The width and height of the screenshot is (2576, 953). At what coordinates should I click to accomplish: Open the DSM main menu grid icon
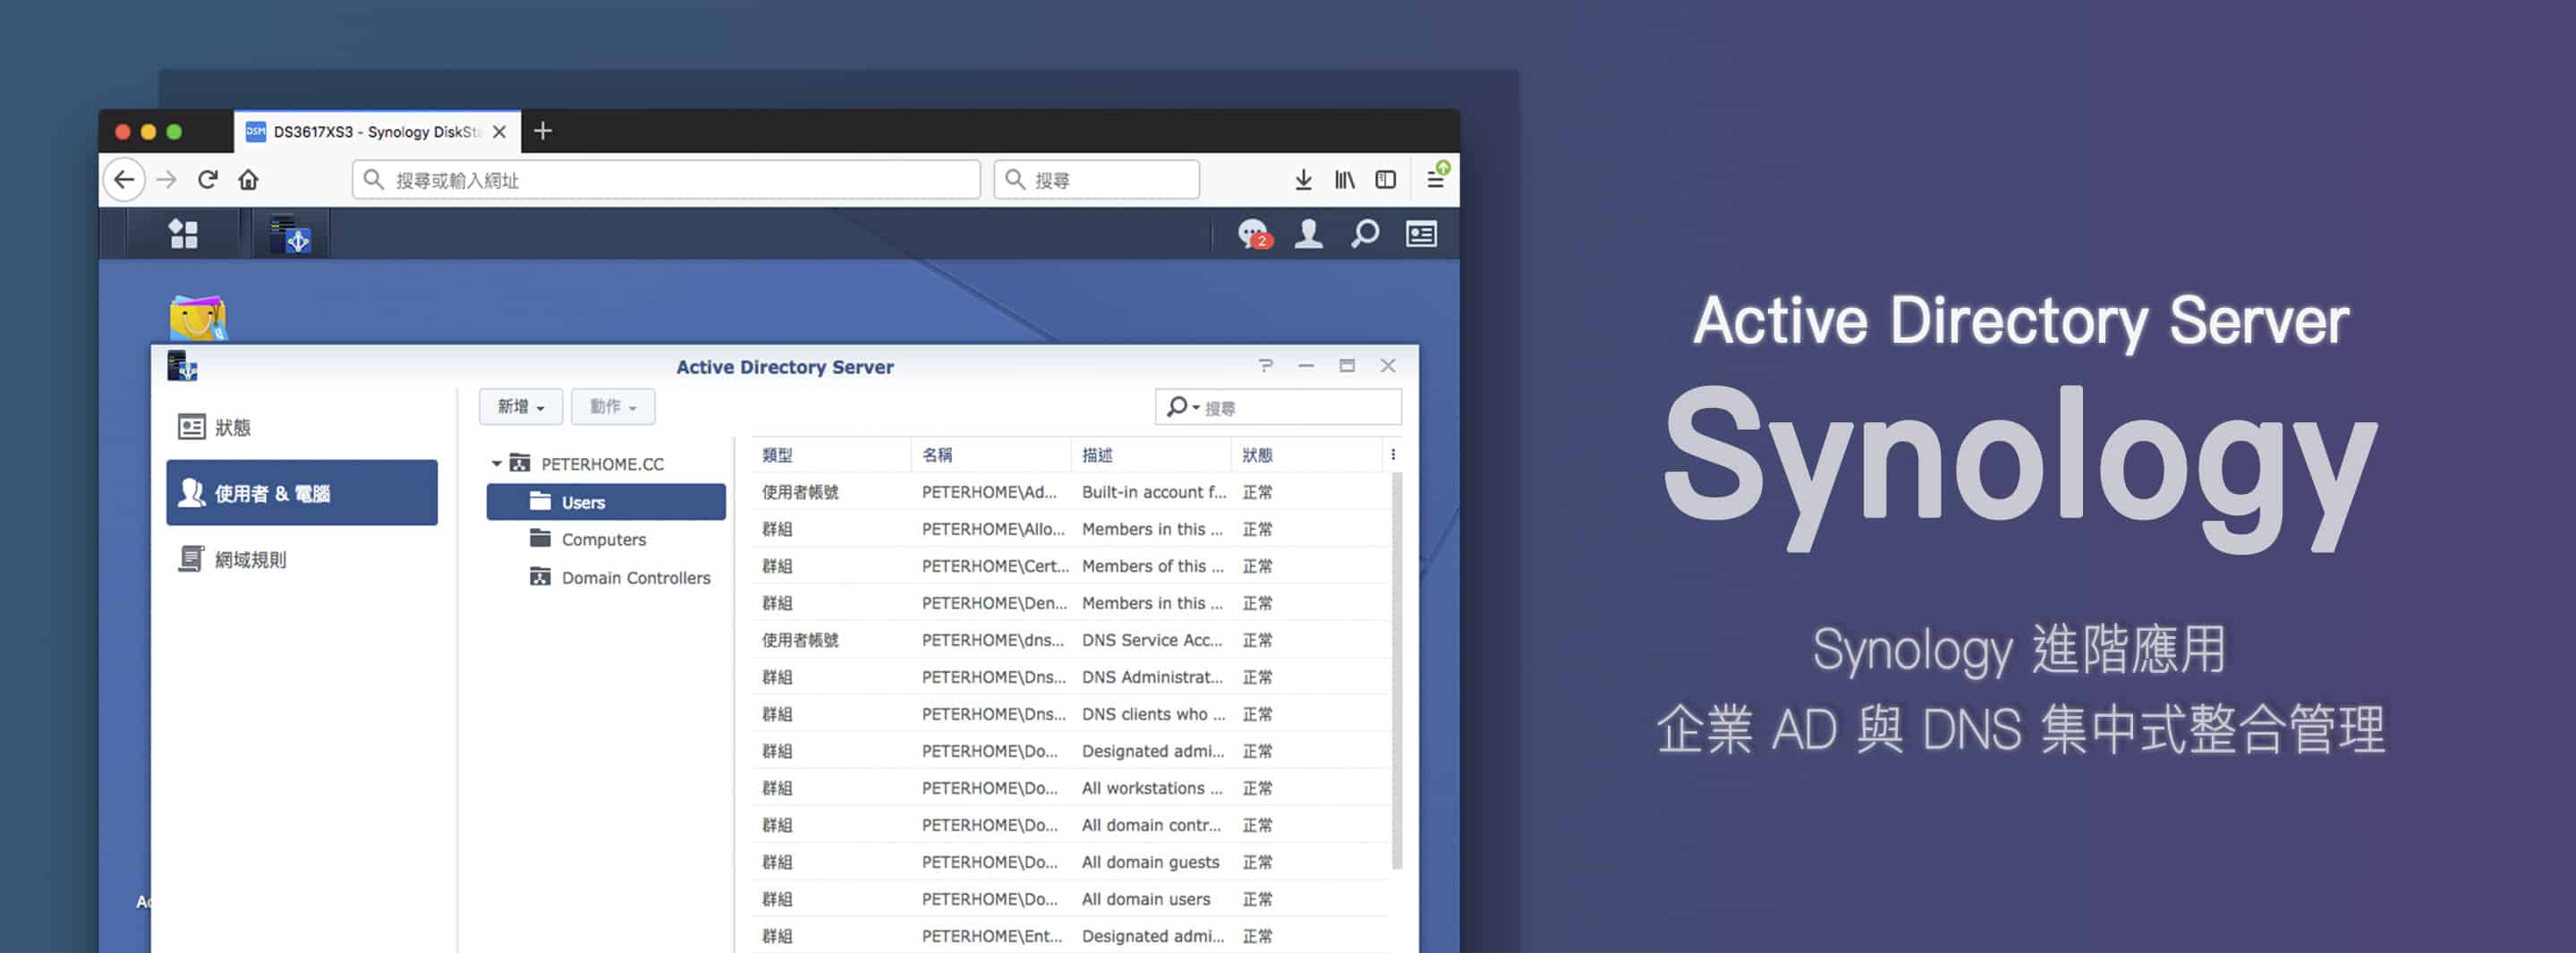coord(183,234)
